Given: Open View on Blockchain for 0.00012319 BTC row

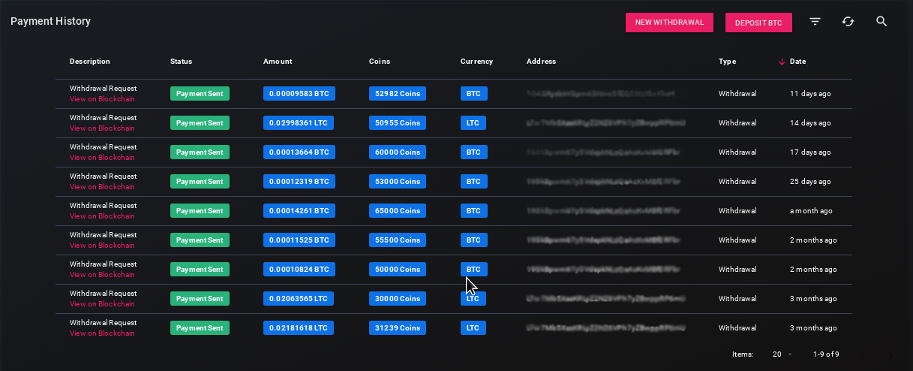Looking at the screenshot, I should [x=102, y=187].
